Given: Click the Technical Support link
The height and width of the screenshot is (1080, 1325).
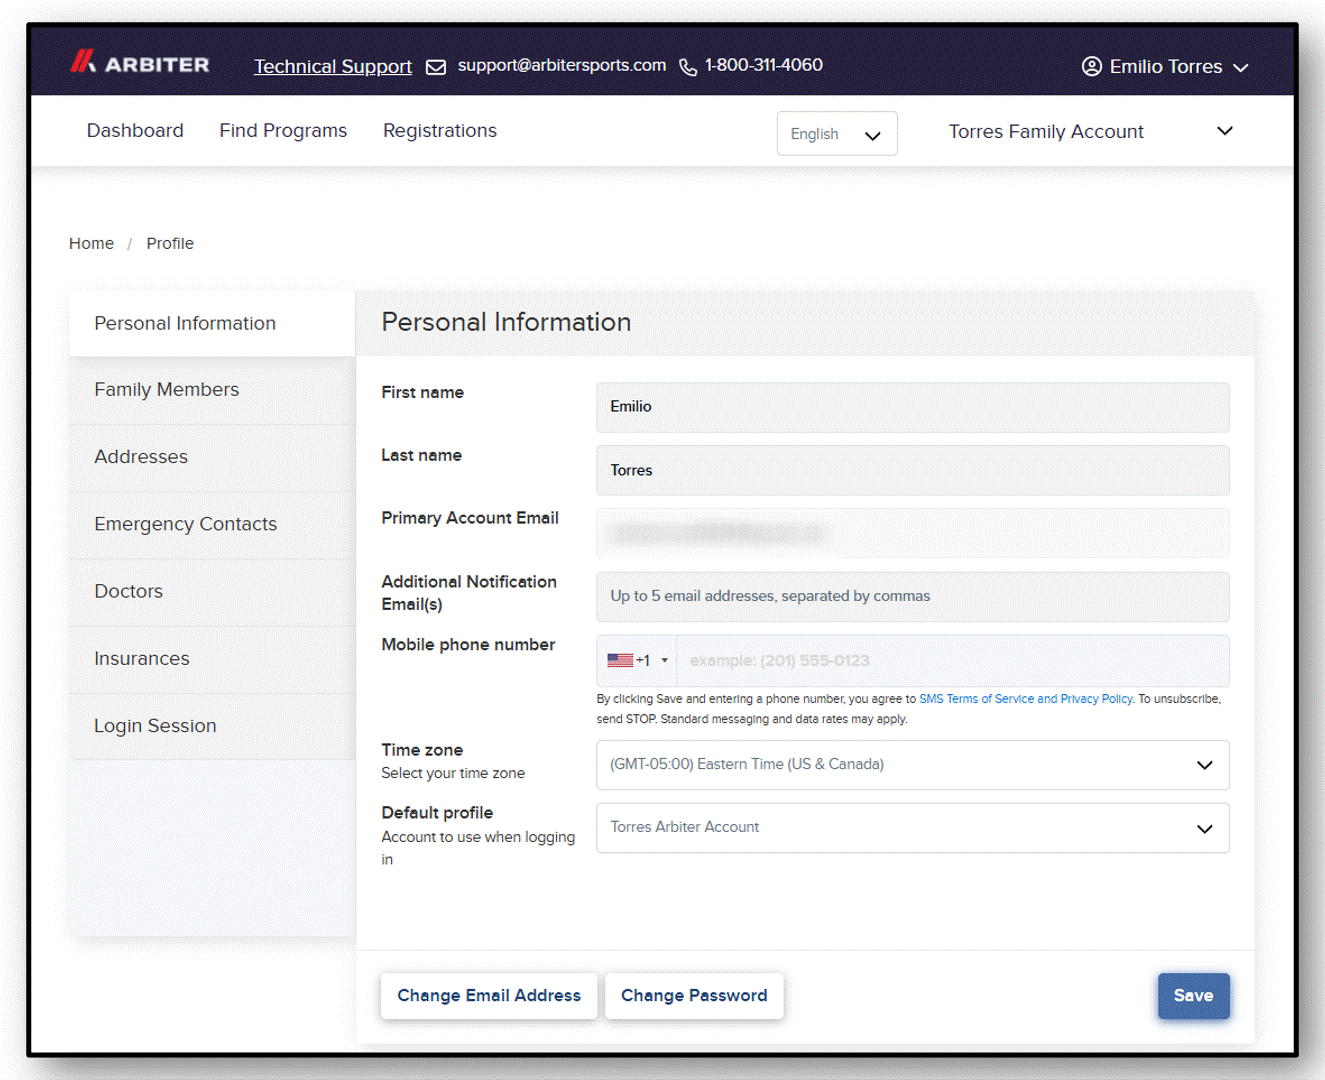Looking at the screenshot, I should (x=333, y=66).
